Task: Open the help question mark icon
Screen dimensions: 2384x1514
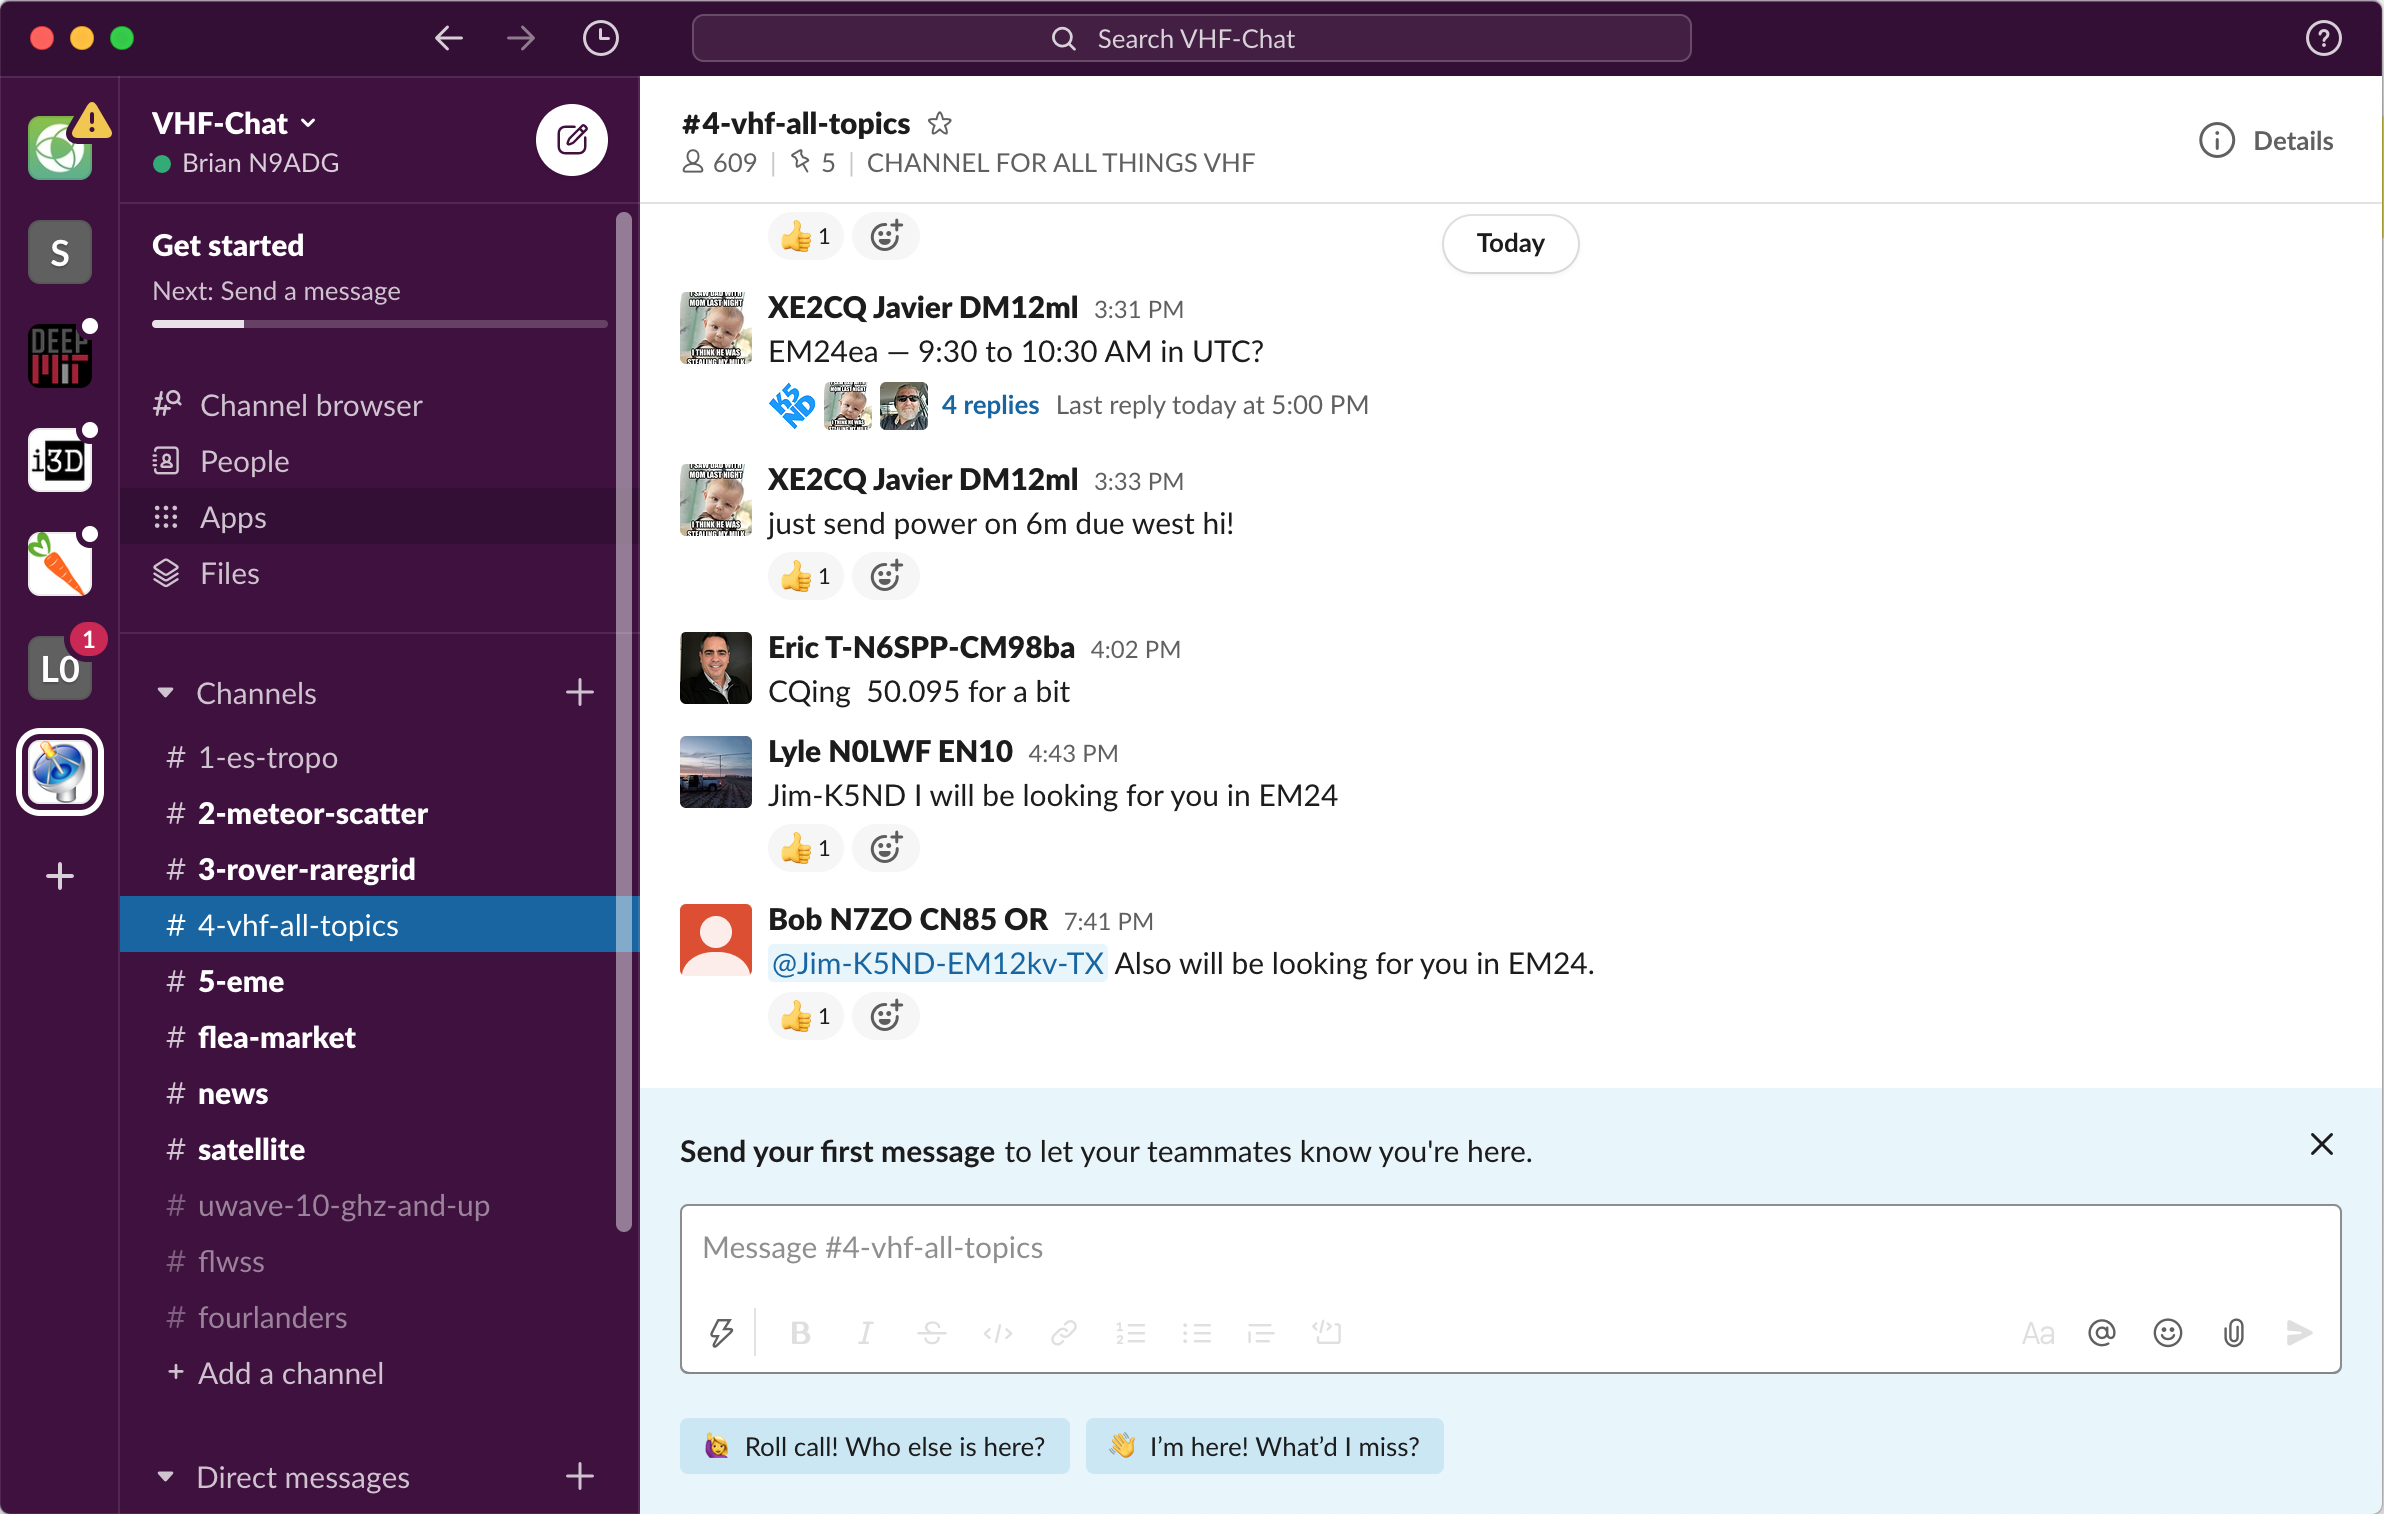Action: pyautogui.click(x=2323, y=39)
